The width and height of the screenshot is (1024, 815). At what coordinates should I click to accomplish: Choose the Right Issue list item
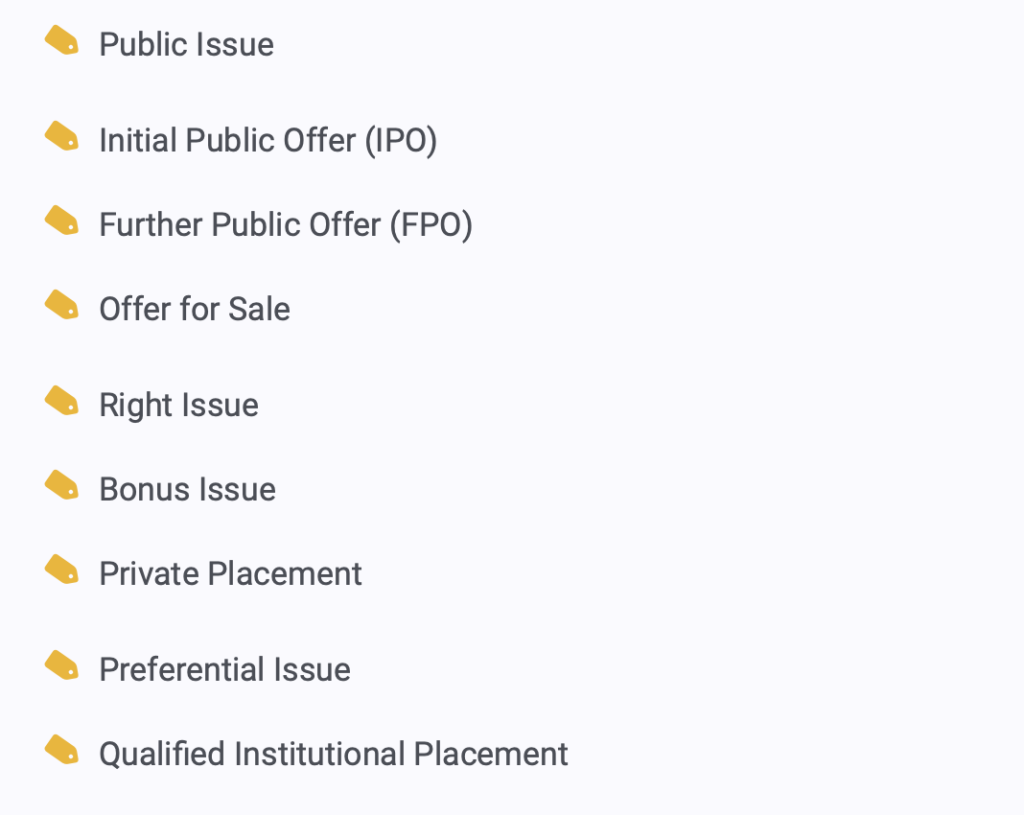[179, 406]
